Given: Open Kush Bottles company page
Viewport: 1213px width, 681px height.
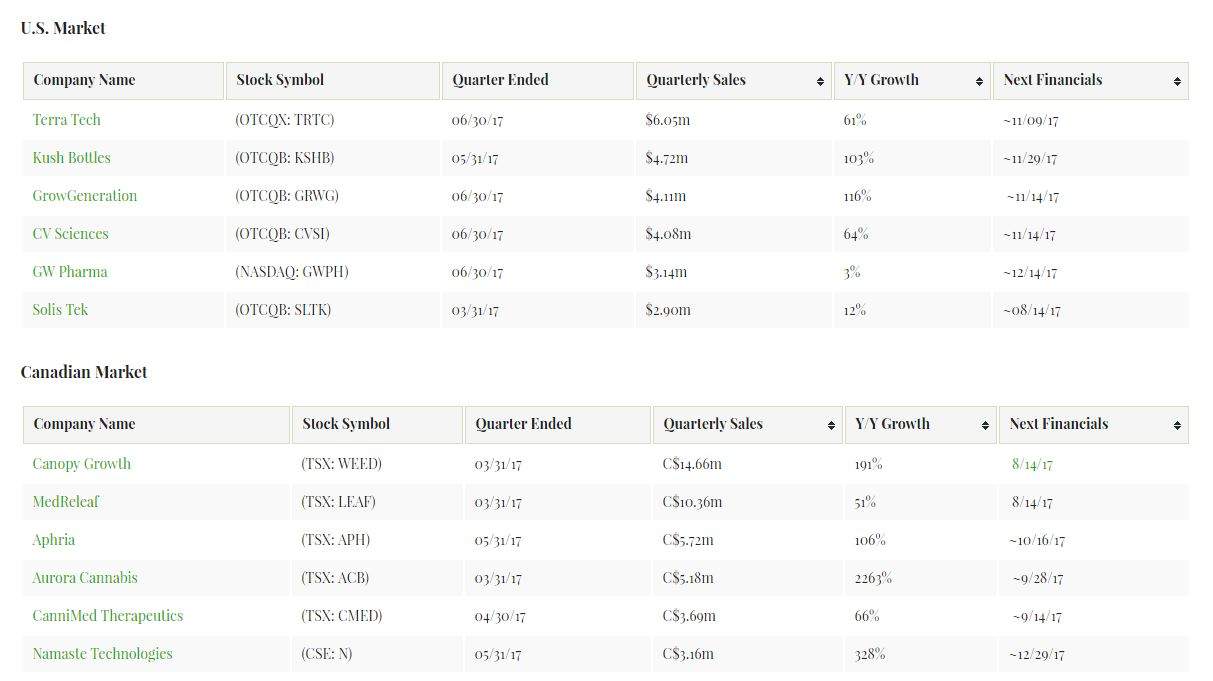Looking at the screenshot, I should tap(71, 158).
